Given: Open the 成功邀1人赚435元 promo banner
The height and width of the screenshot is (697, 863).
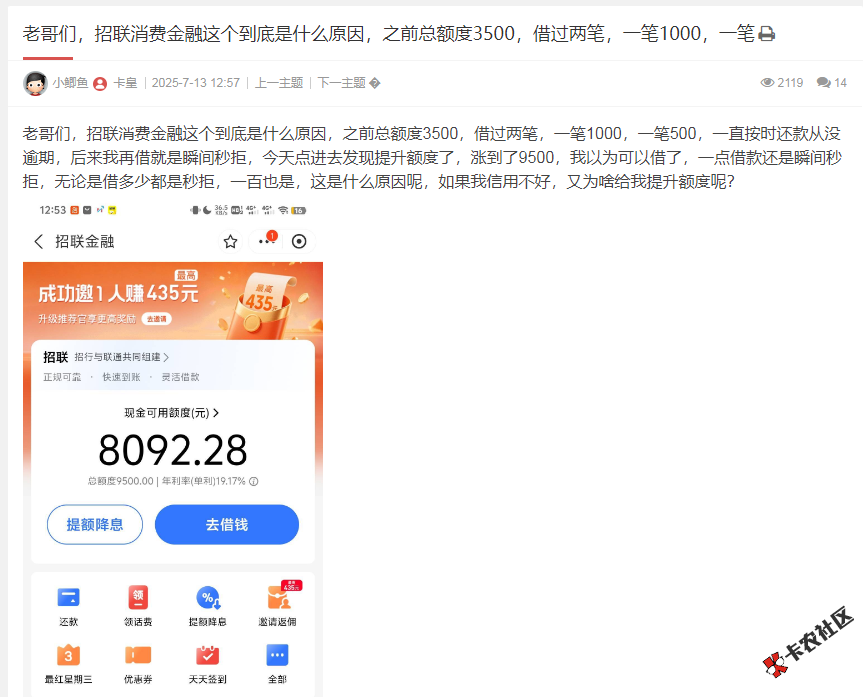Looking at the screenshot, I should click(173, 301).
